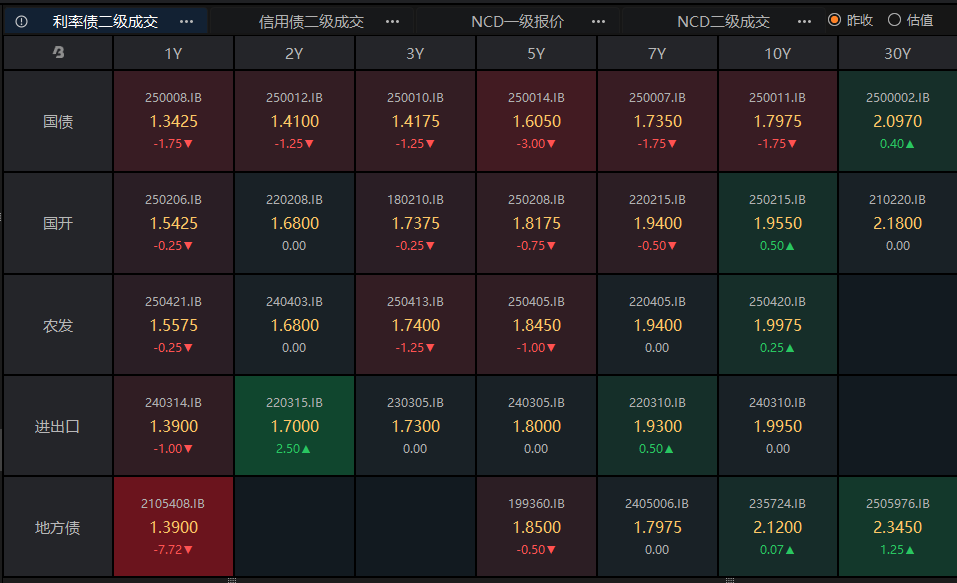The image size is (957, 583).
Task: Open the 240305.IB cell at 1.8000
Action: point(536,426)
